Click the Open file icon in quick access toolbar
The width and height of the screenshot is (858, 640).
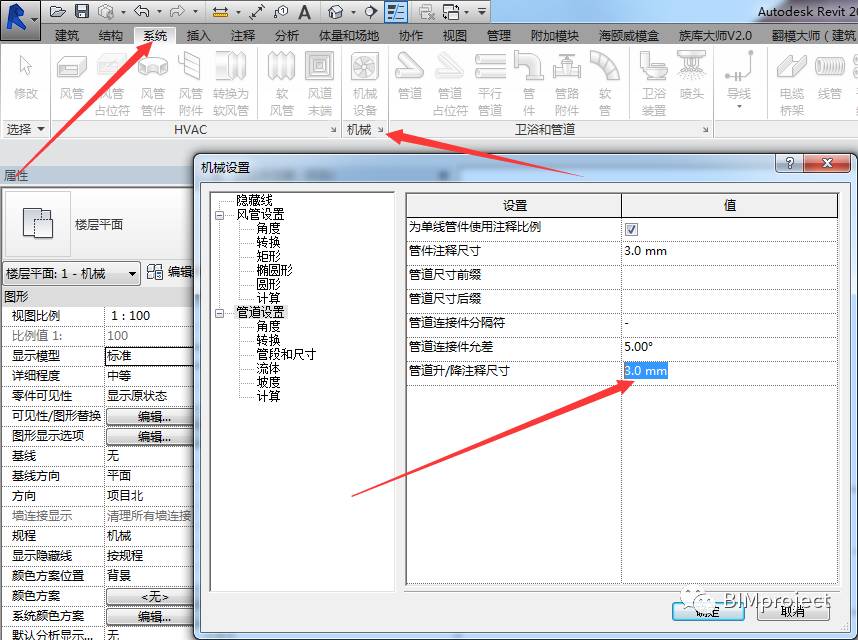pos(57,11)
